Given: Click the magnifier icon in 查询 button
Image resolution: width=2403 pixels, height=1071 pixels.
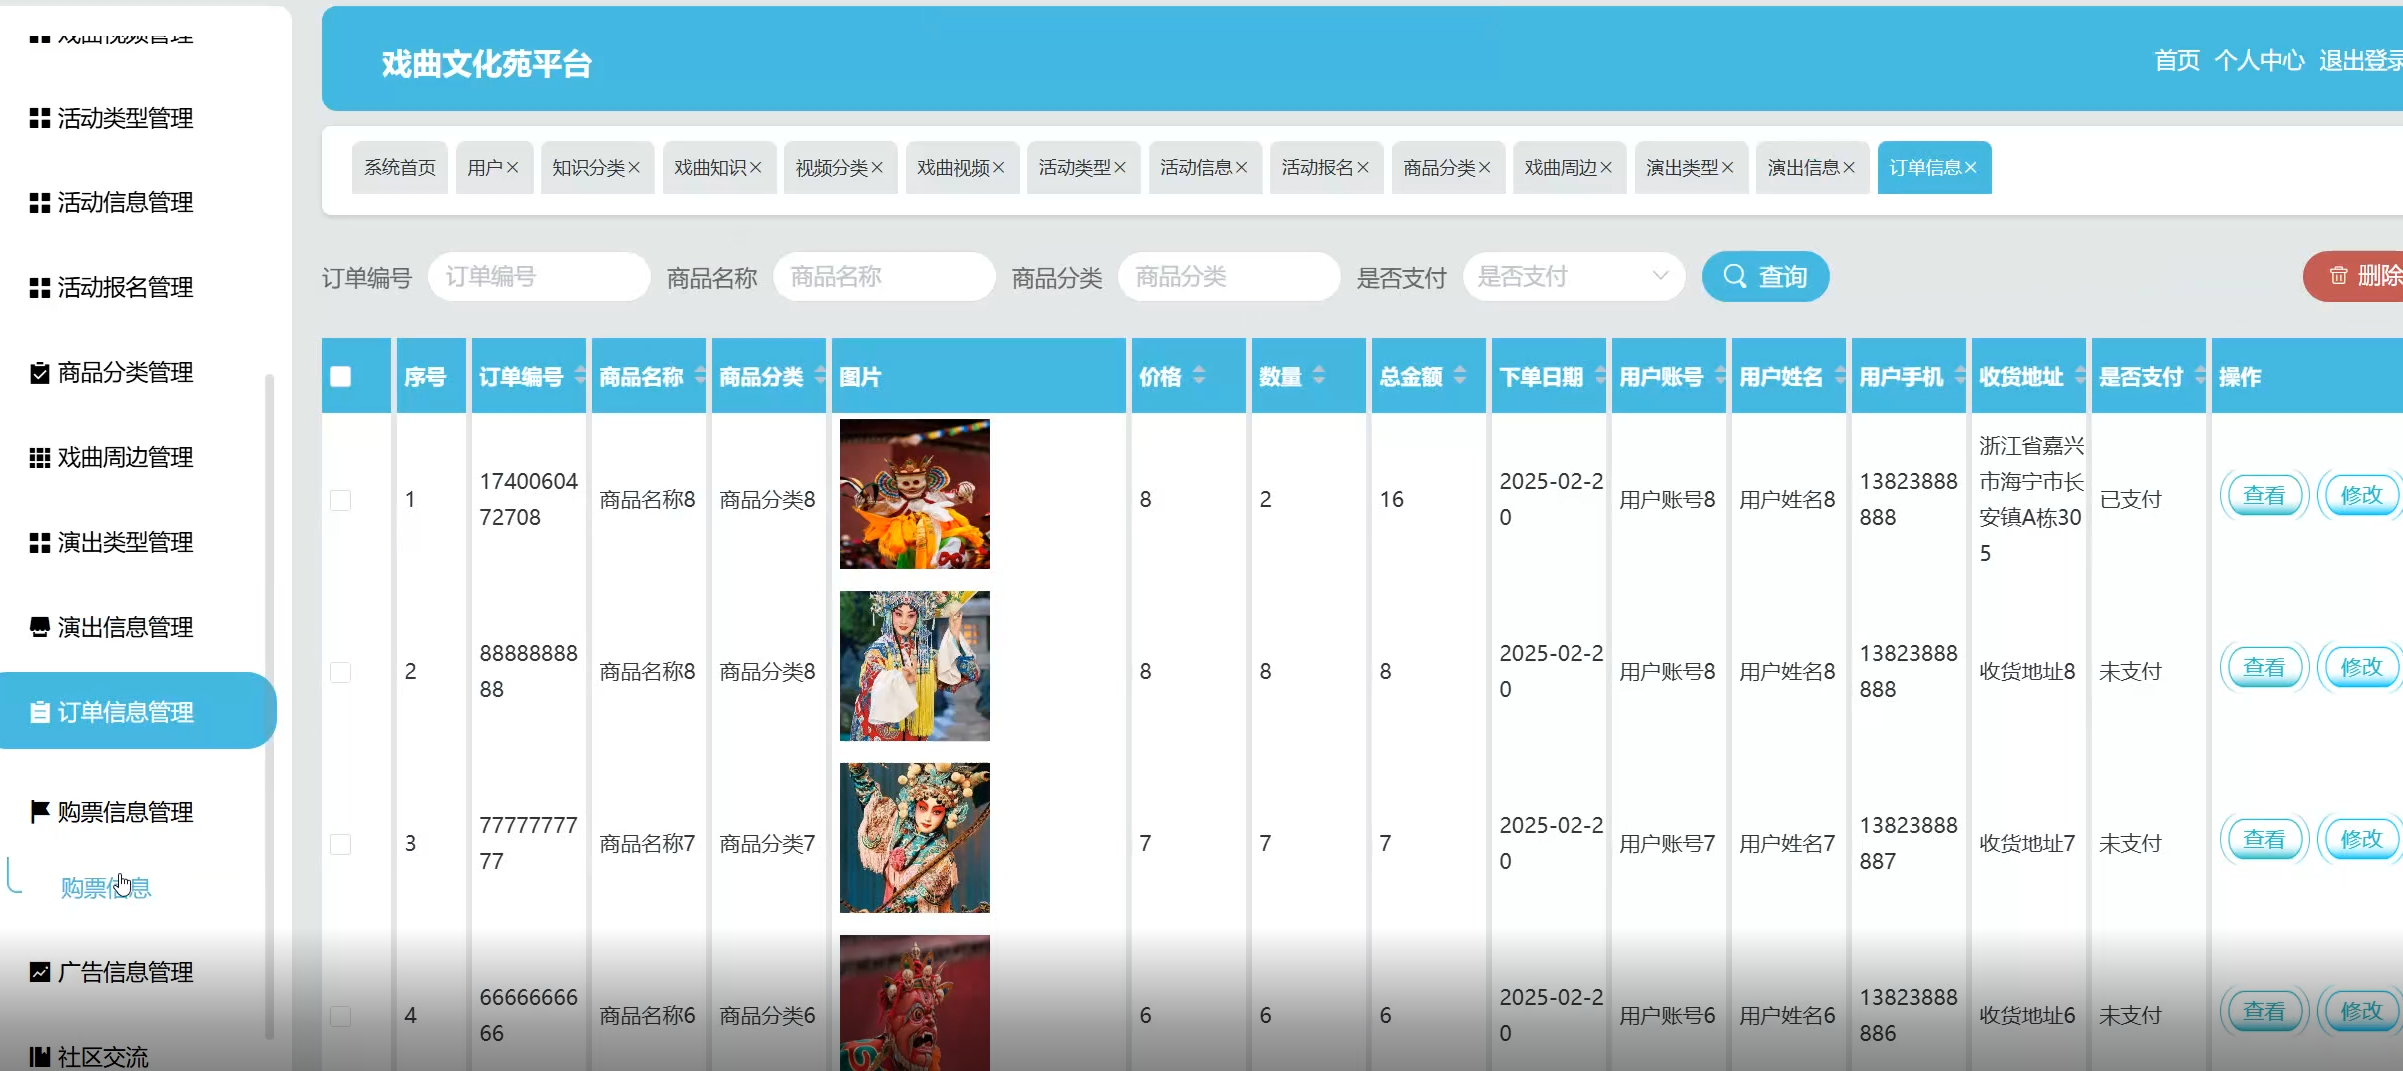Looking at the screenshot, I should pyautogui.click(x=1735, y=277).
